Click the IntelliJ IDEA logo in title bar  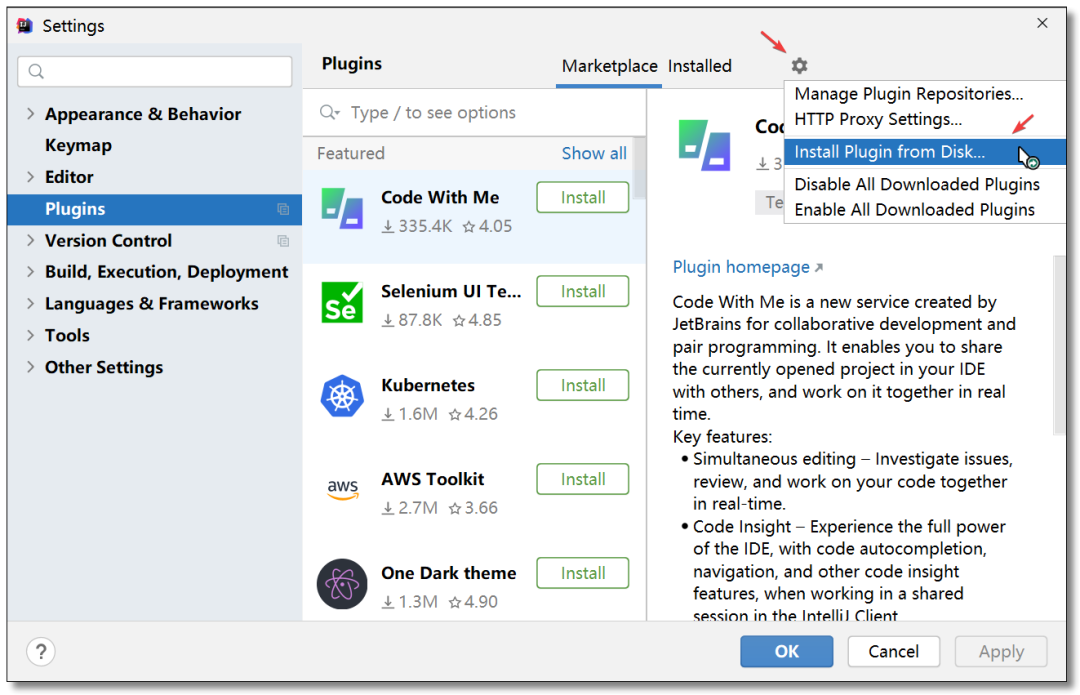pyautogui.click(x=25, y=25)
